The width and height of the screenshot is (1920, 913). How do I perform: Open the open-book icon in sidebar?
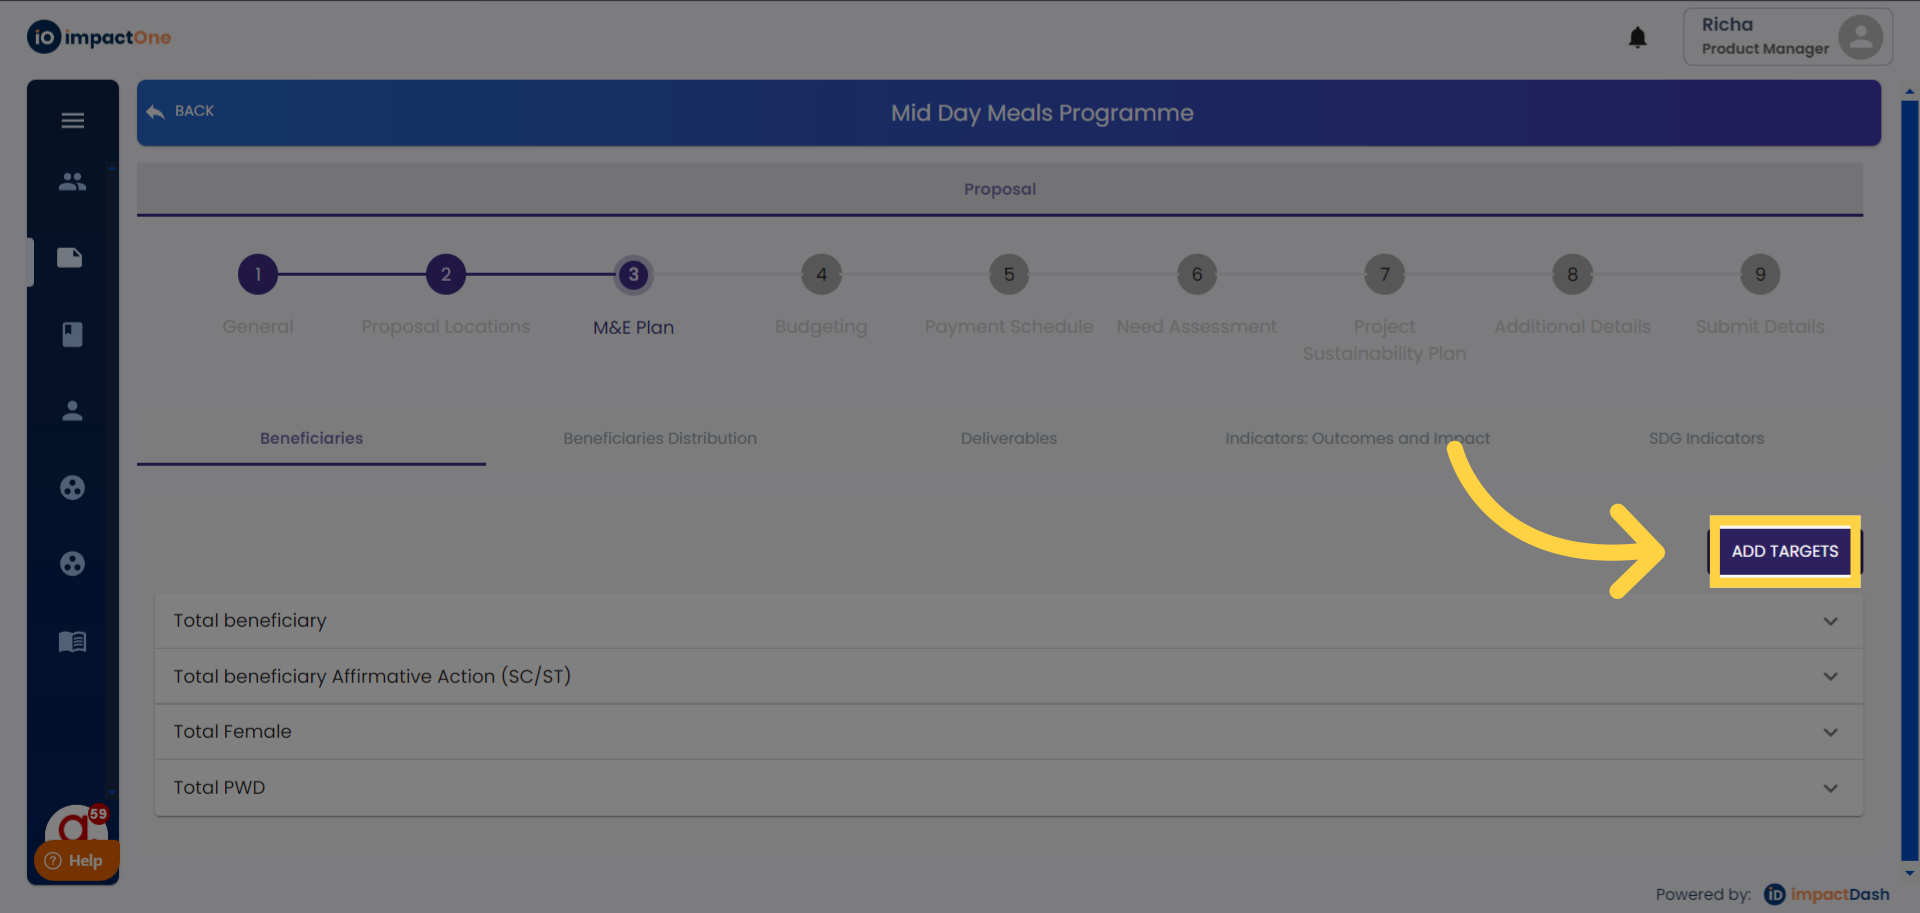click(72, 641)
